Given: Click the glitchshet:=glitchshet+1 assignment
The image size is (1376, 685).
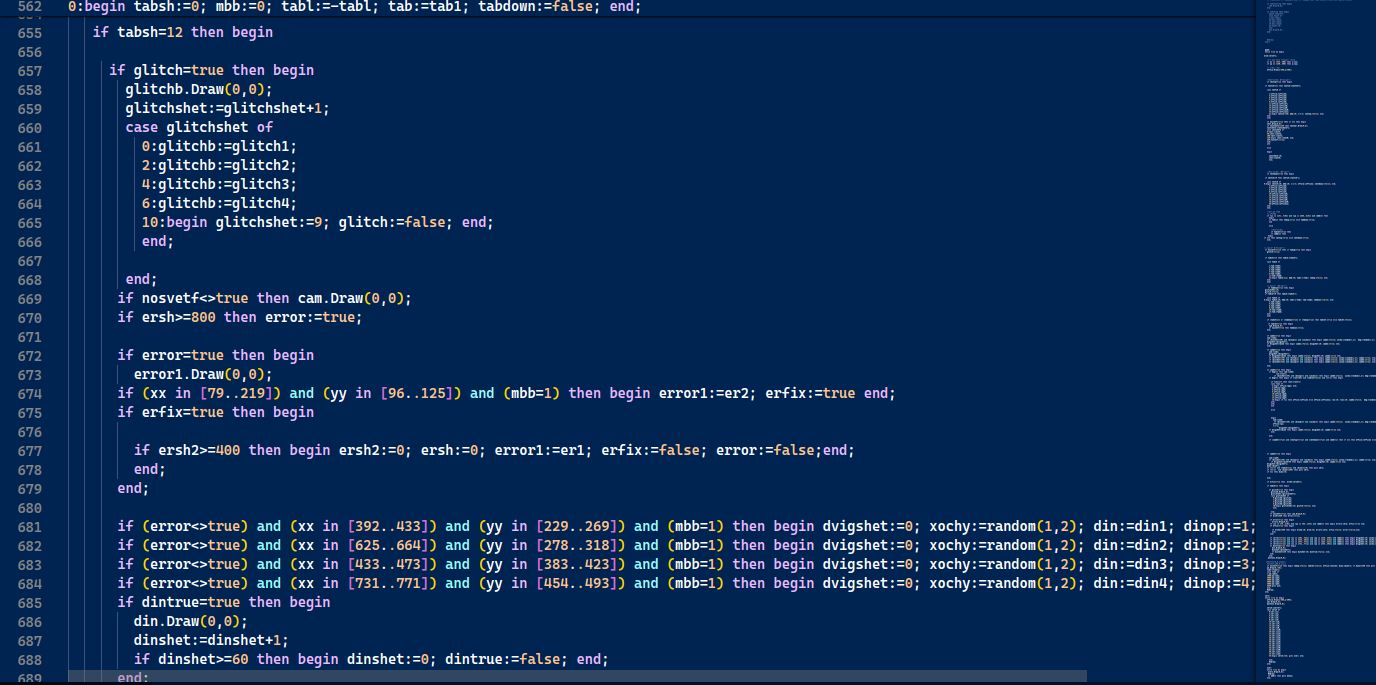Looking at the screenshot, I should point(227,109).
